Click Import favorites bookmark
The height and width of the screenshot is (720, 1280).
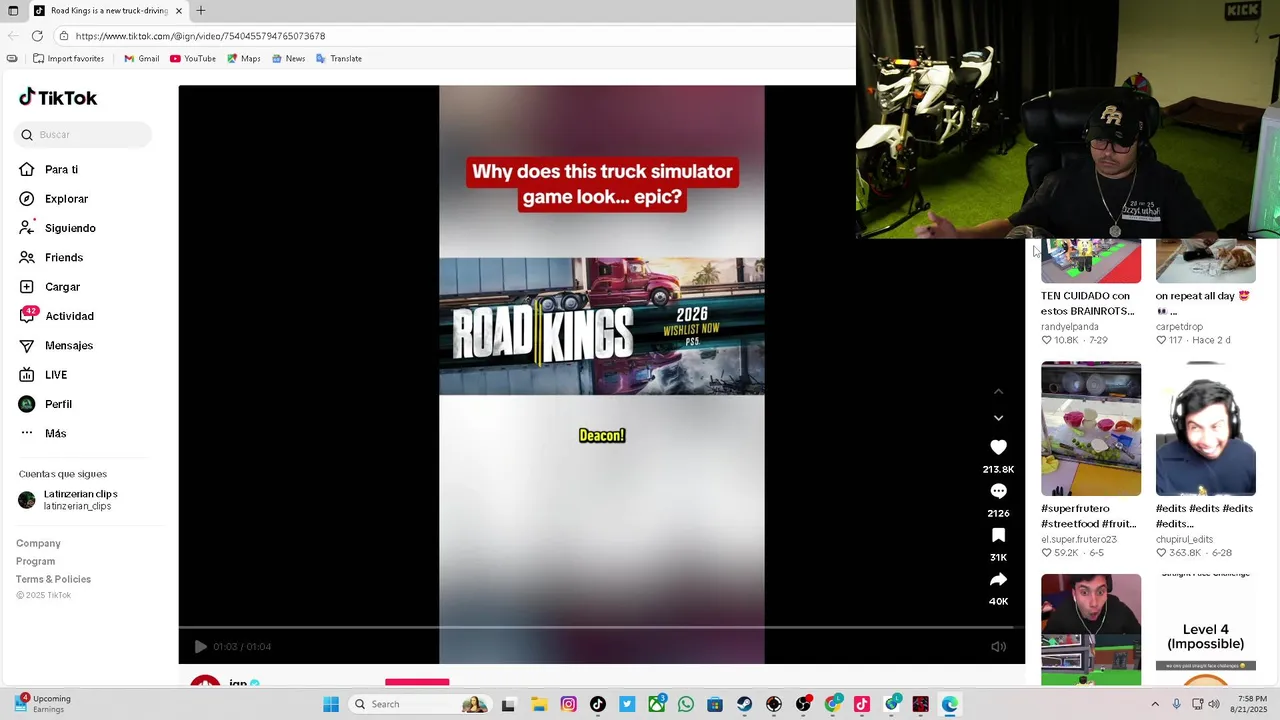pos(68,58)
